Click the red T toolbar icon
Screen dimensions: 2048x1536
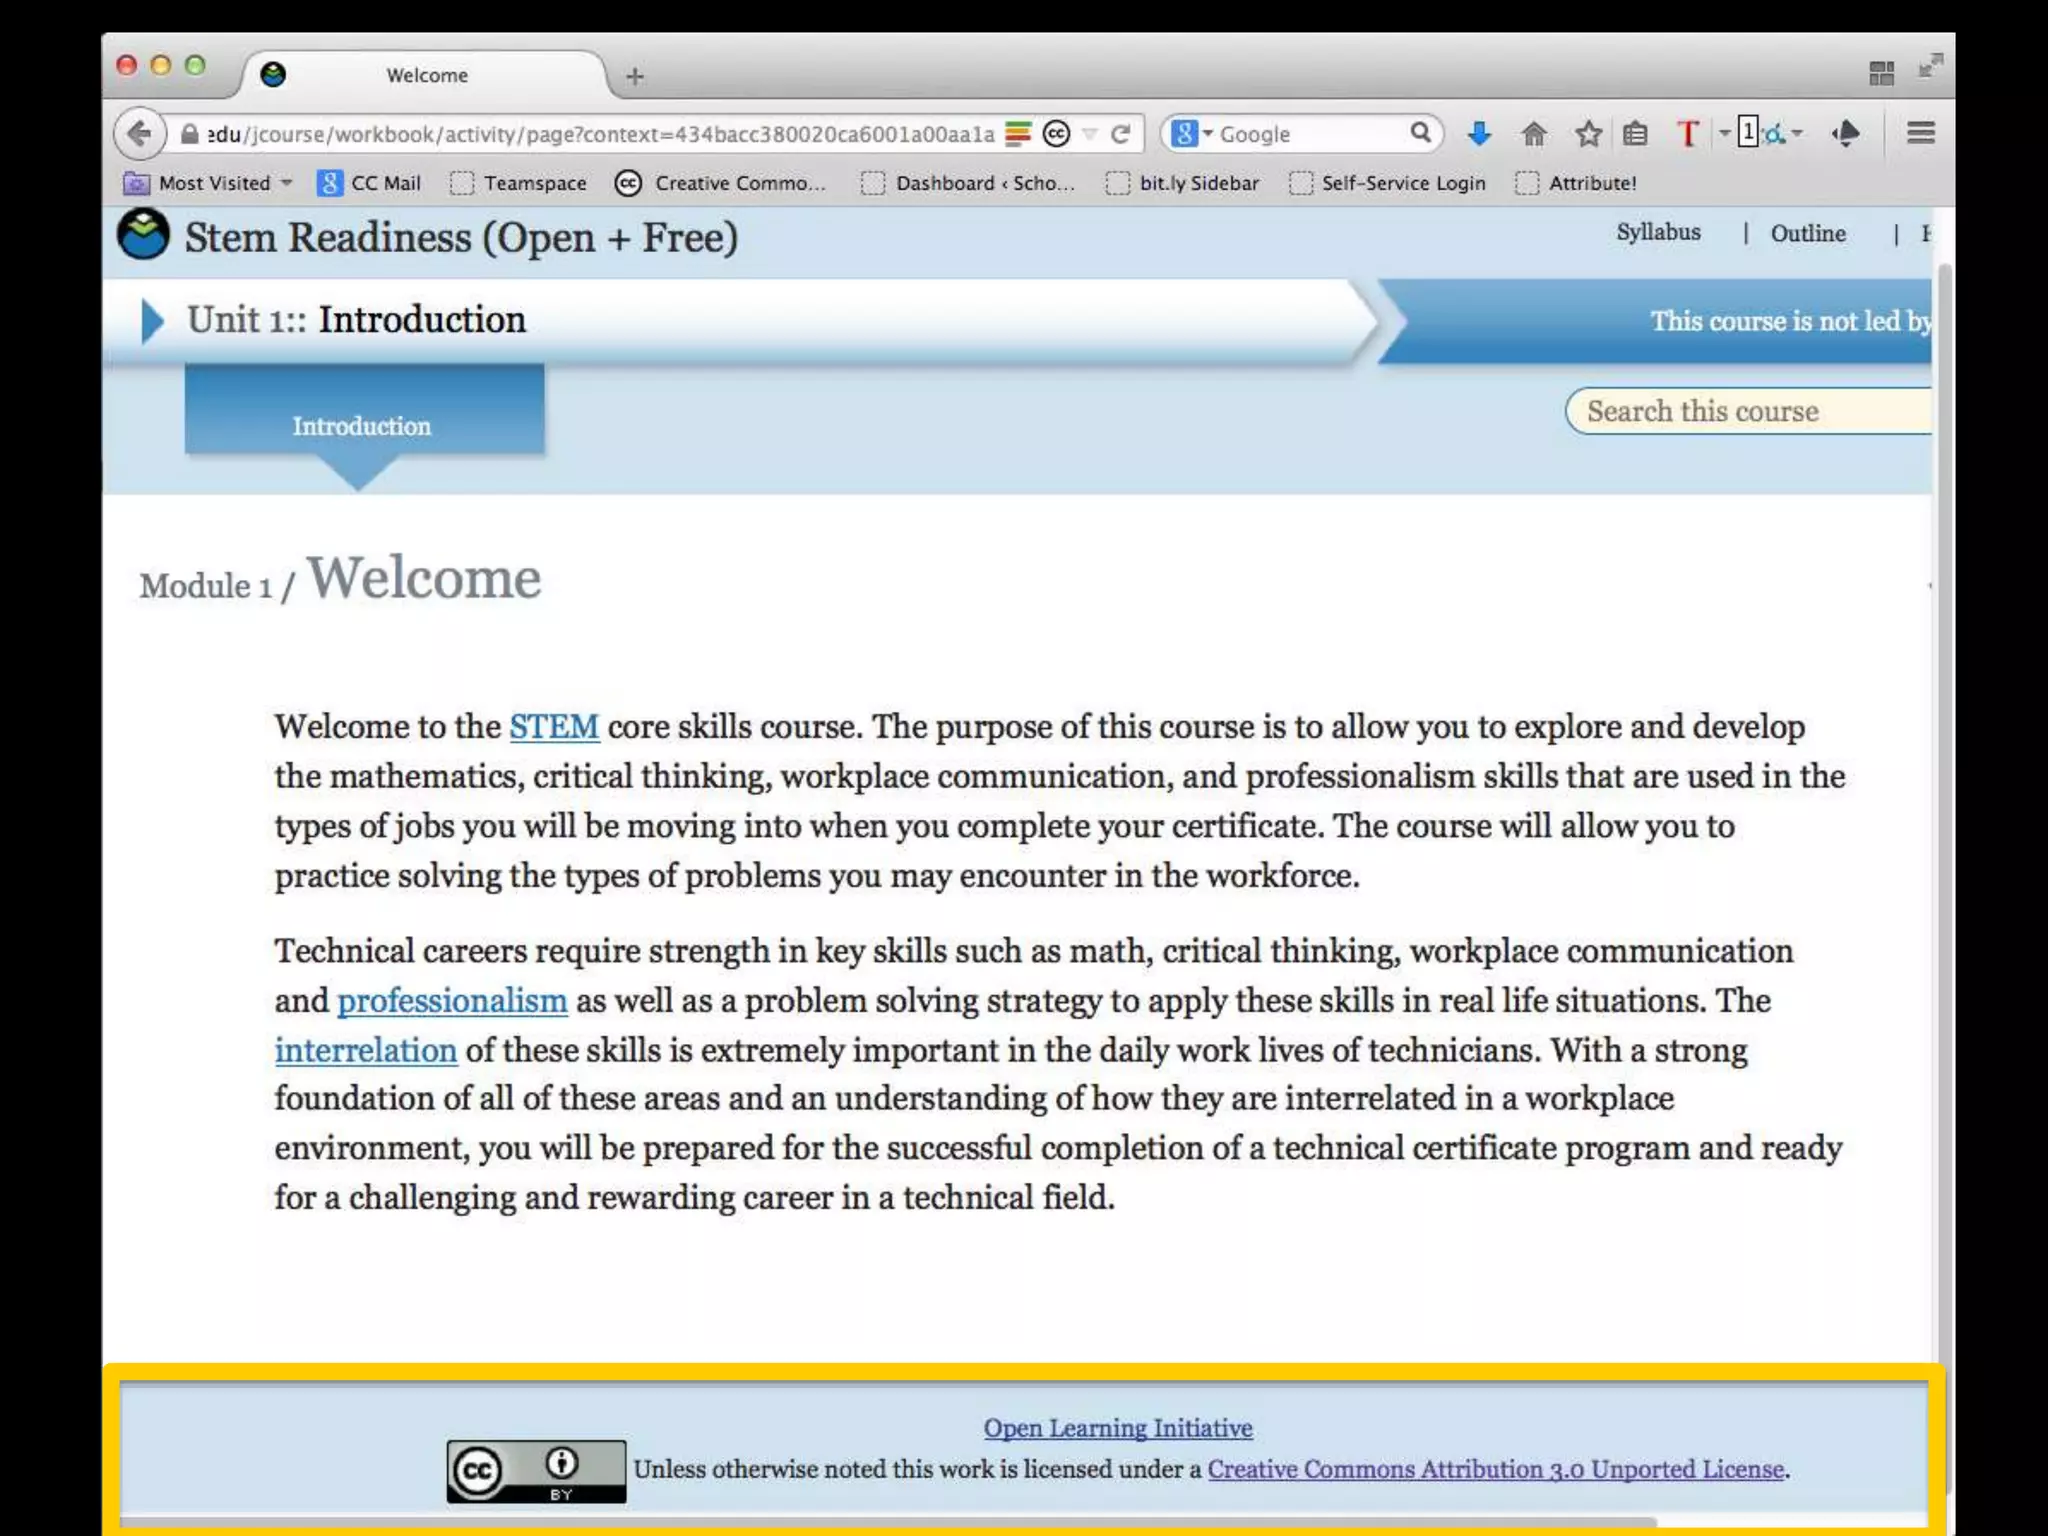coord(1688,133)
